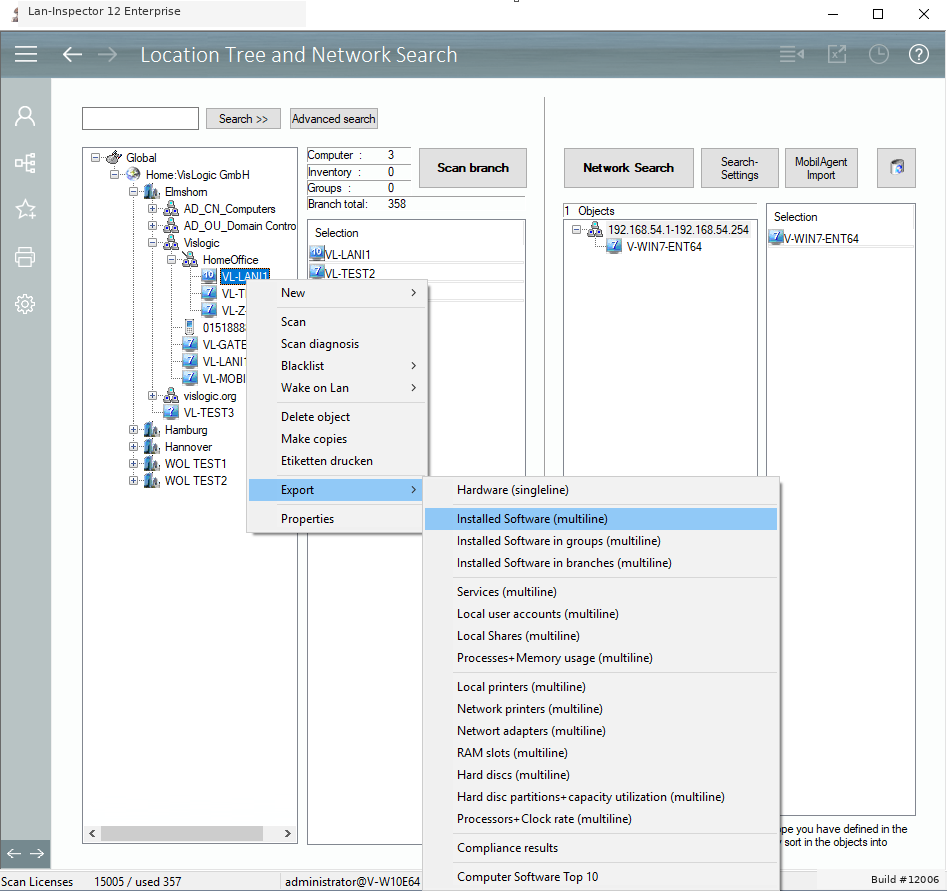Open the favorites star sidebar icon
The width and height of the screenshot is (947, 891).
point(25,210)
